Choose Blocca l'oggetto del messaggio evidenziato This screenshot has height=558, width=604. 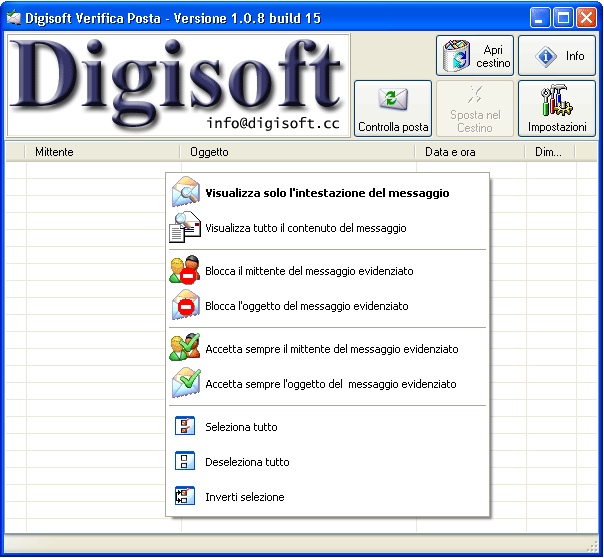(x=306, y=306)
